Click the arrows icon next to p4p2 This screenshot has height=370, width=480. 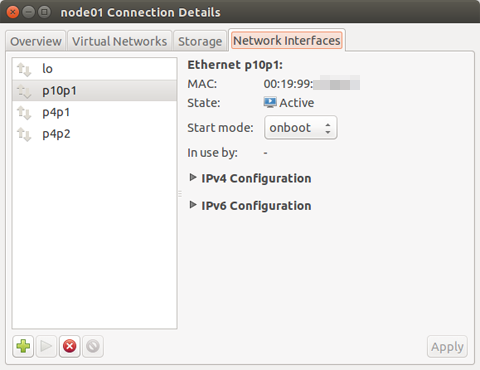(24, 134)
